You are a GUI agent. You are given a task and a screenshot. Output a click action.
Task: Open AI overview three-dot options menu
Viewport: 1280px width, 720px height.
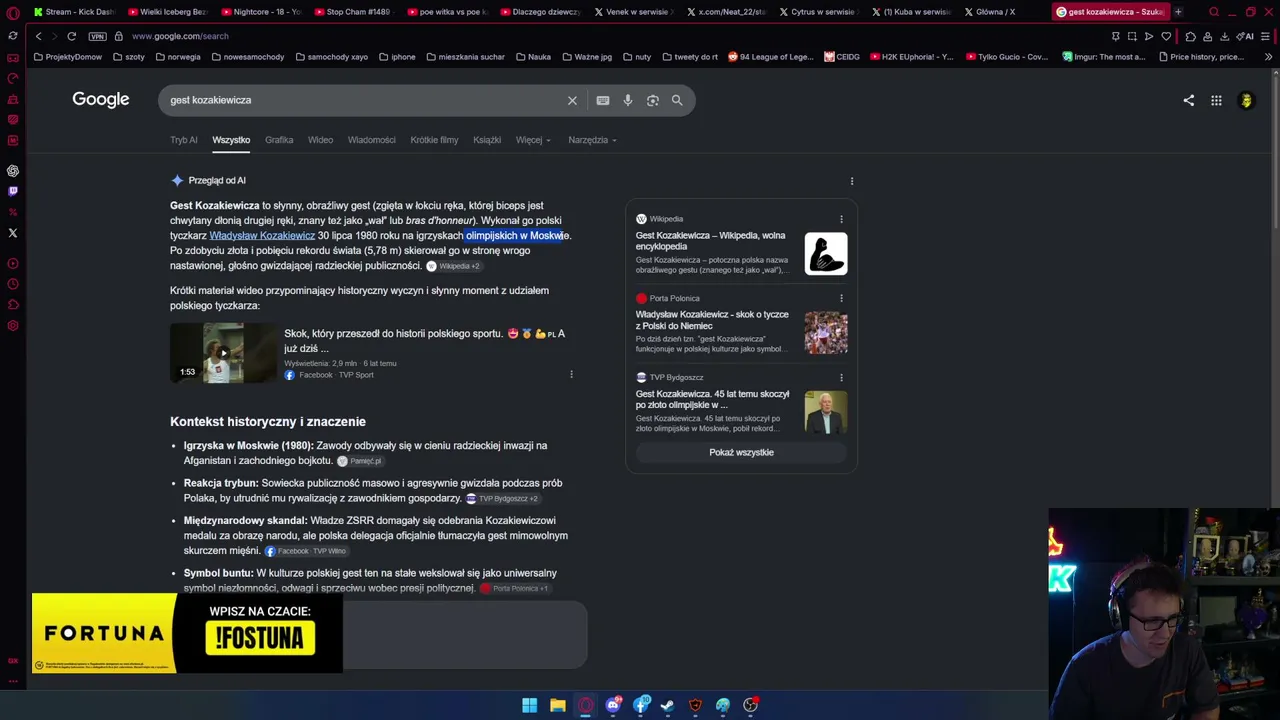tap(852, 181)
